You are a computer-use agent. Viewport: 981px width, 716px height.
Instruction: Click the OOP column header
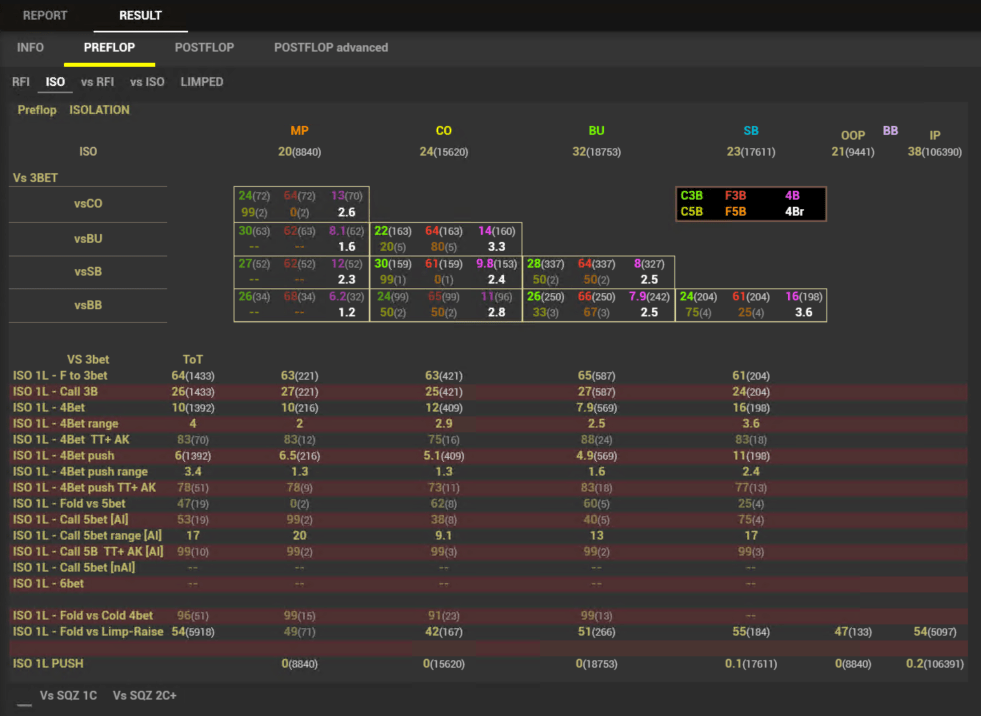coord(853,135)
